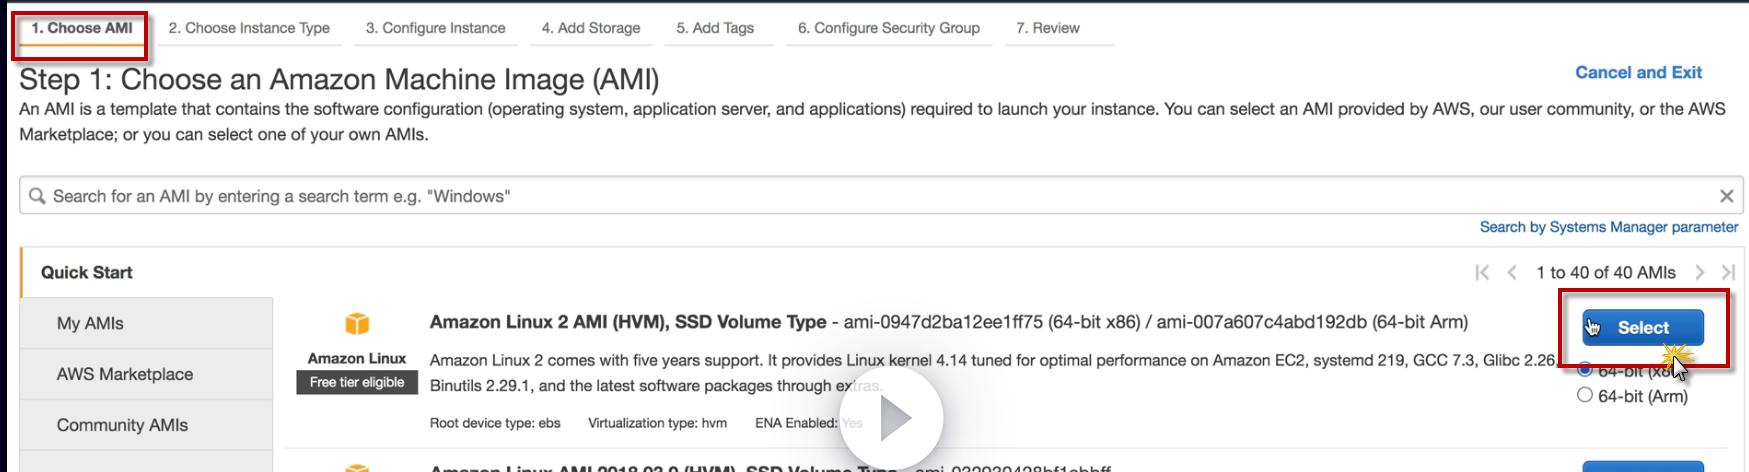Viewport: 1749px width, 472px height.
Task: Go to next AMI page arrow
Action: pos(1699,272)
